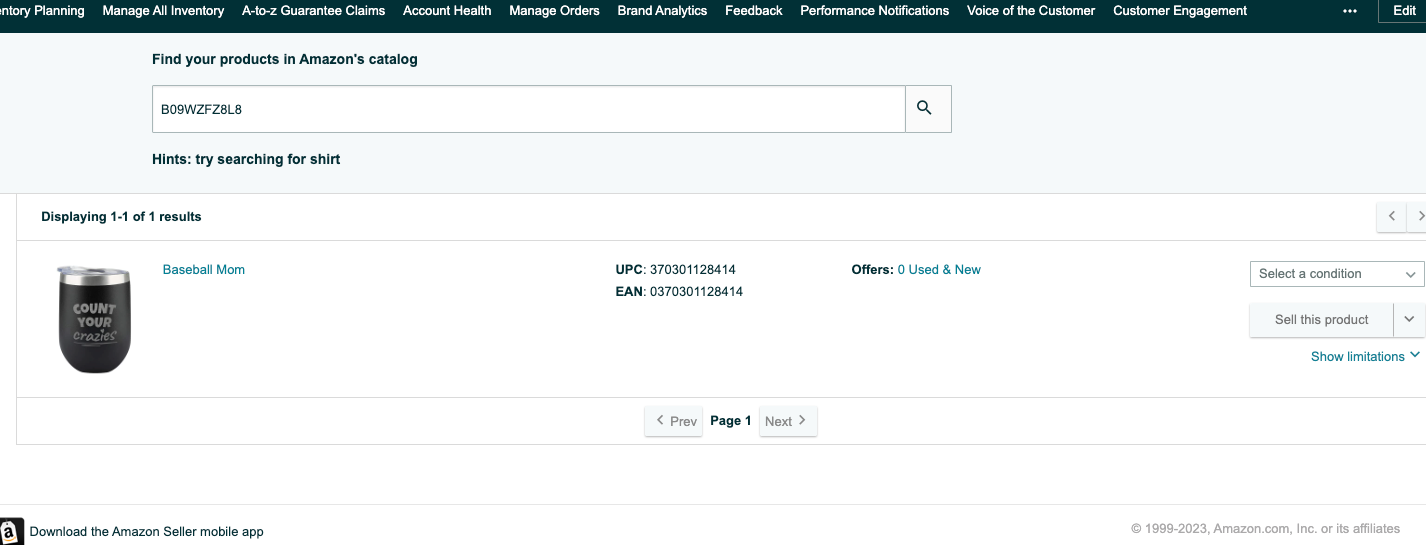
Task: Click Sell this product button
Action: [1322, 320]
